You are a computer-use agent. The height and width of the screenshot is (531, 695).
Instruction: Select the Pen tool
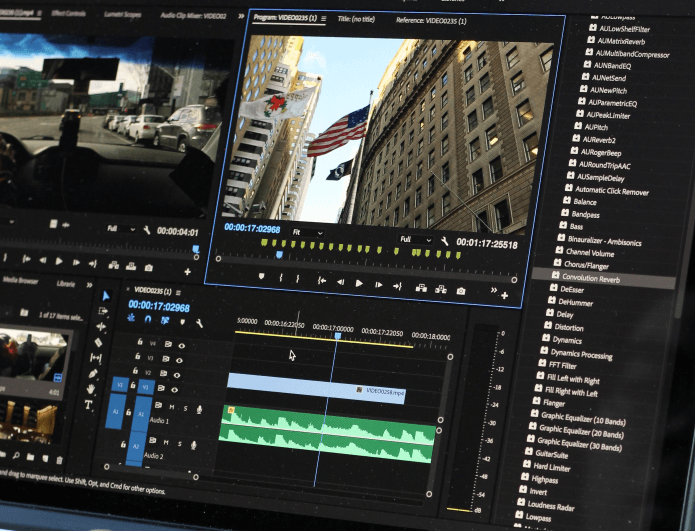click(93, 374)
